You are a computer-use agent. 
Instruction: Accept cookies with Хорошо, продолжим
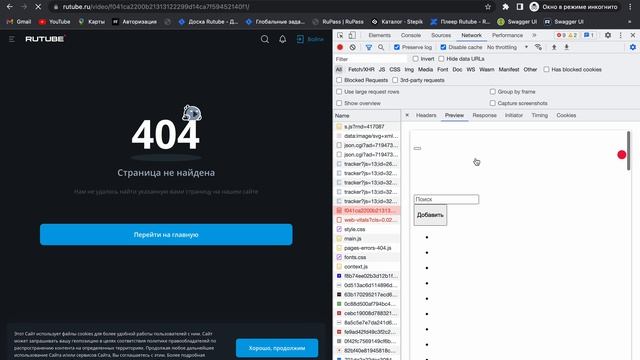(277, 348)
